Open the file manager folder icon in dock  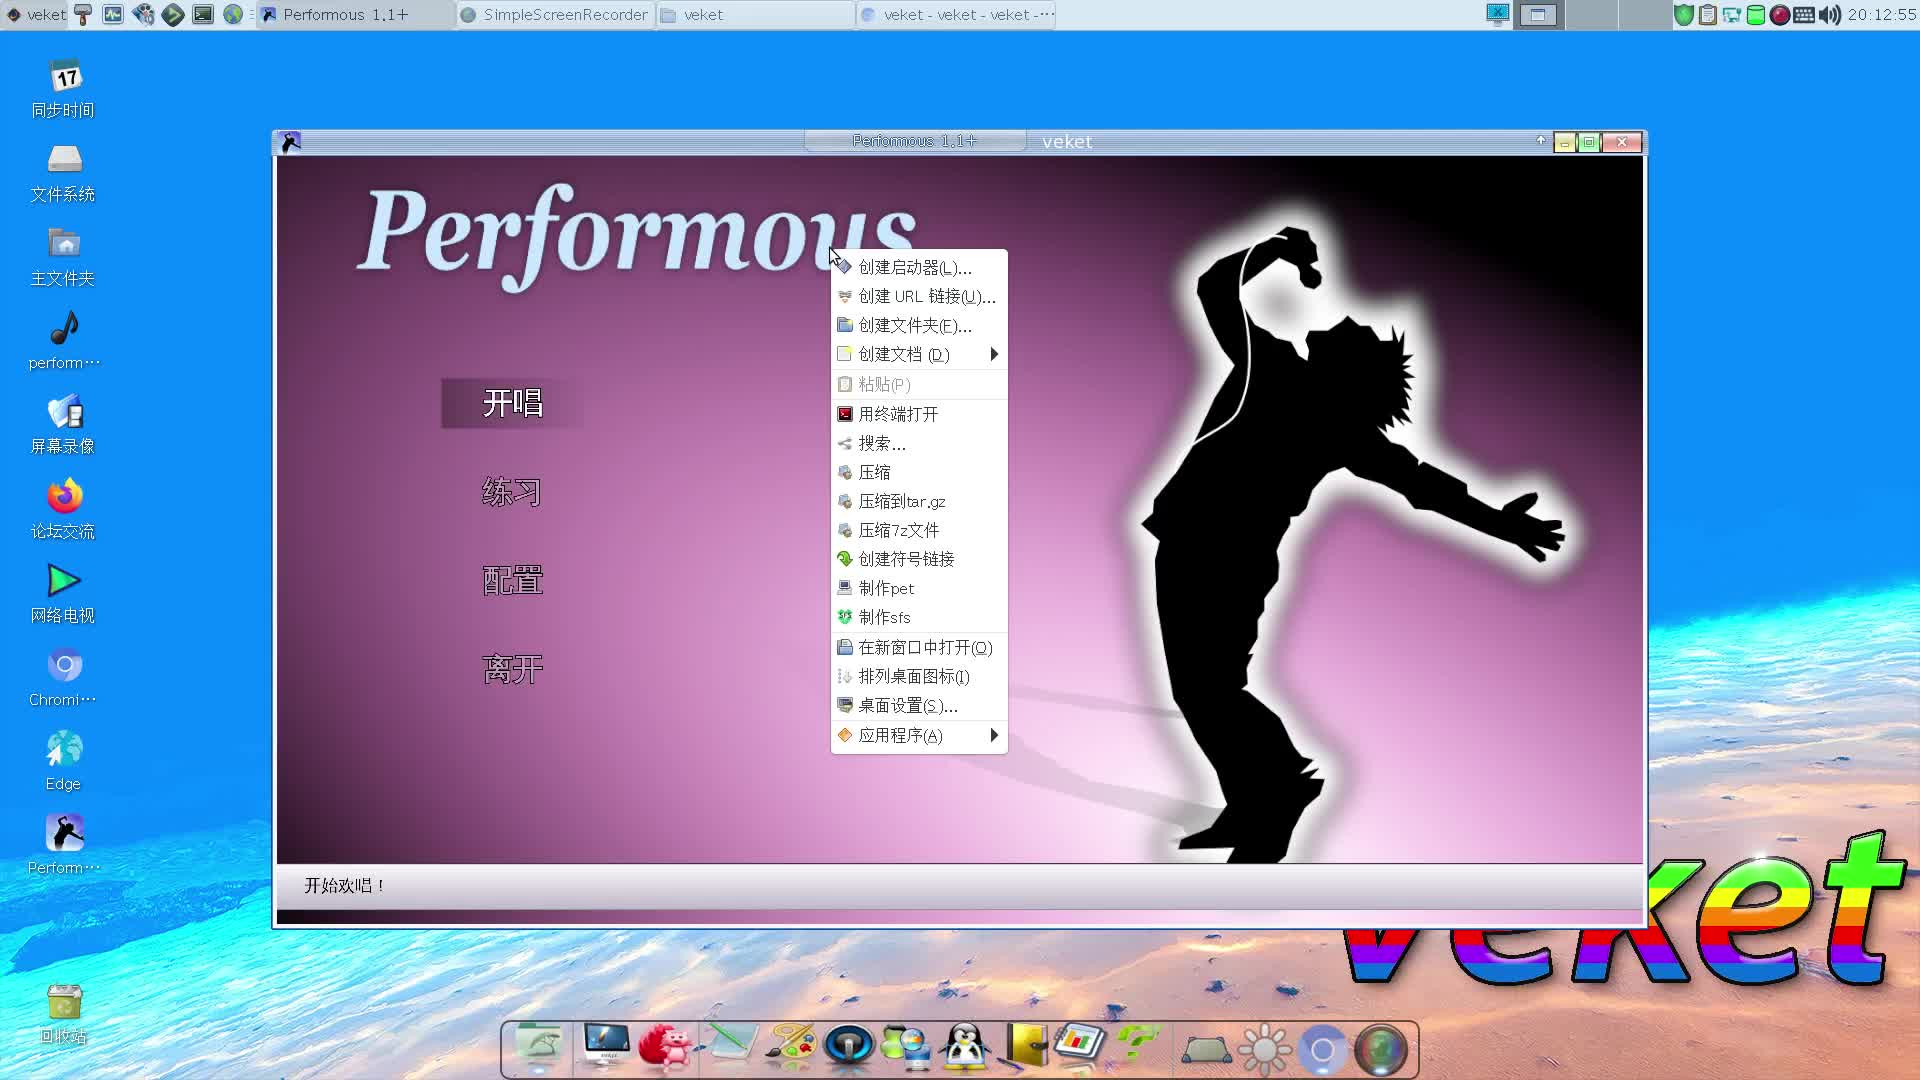[539, 1047]
